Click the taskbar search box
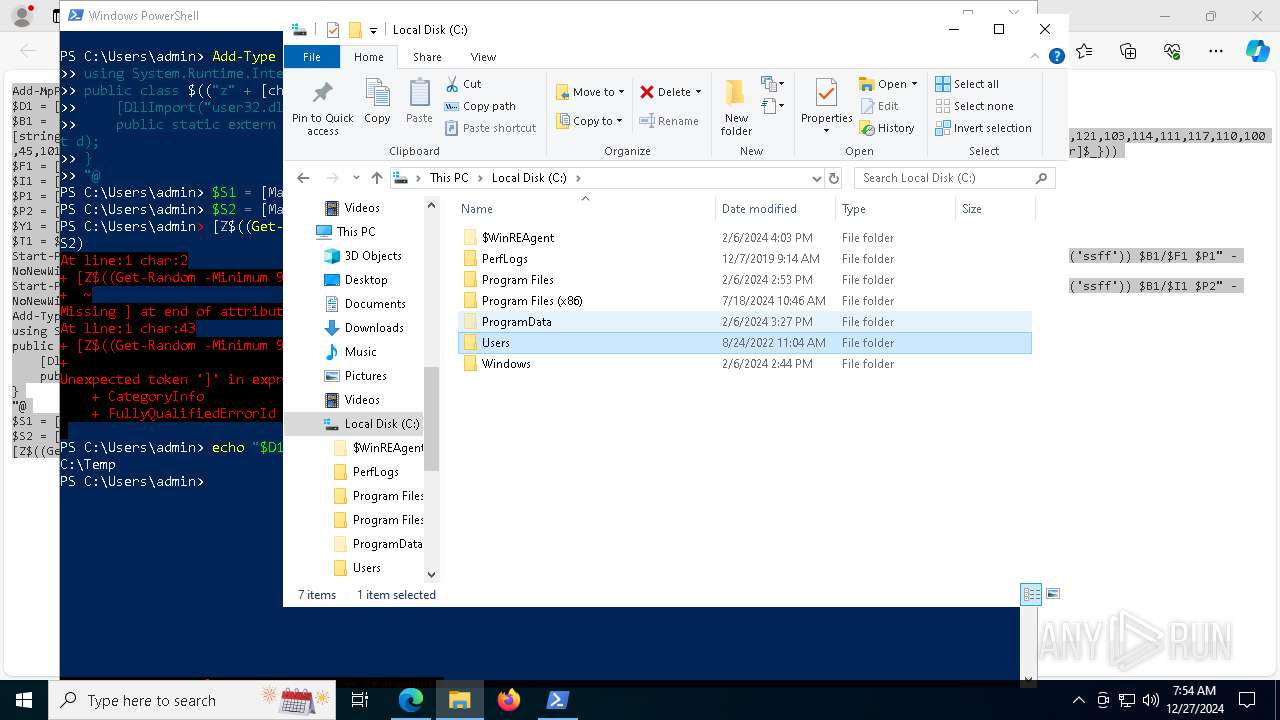The width and height of the screenshot is (1280, 720). point(190,700)
